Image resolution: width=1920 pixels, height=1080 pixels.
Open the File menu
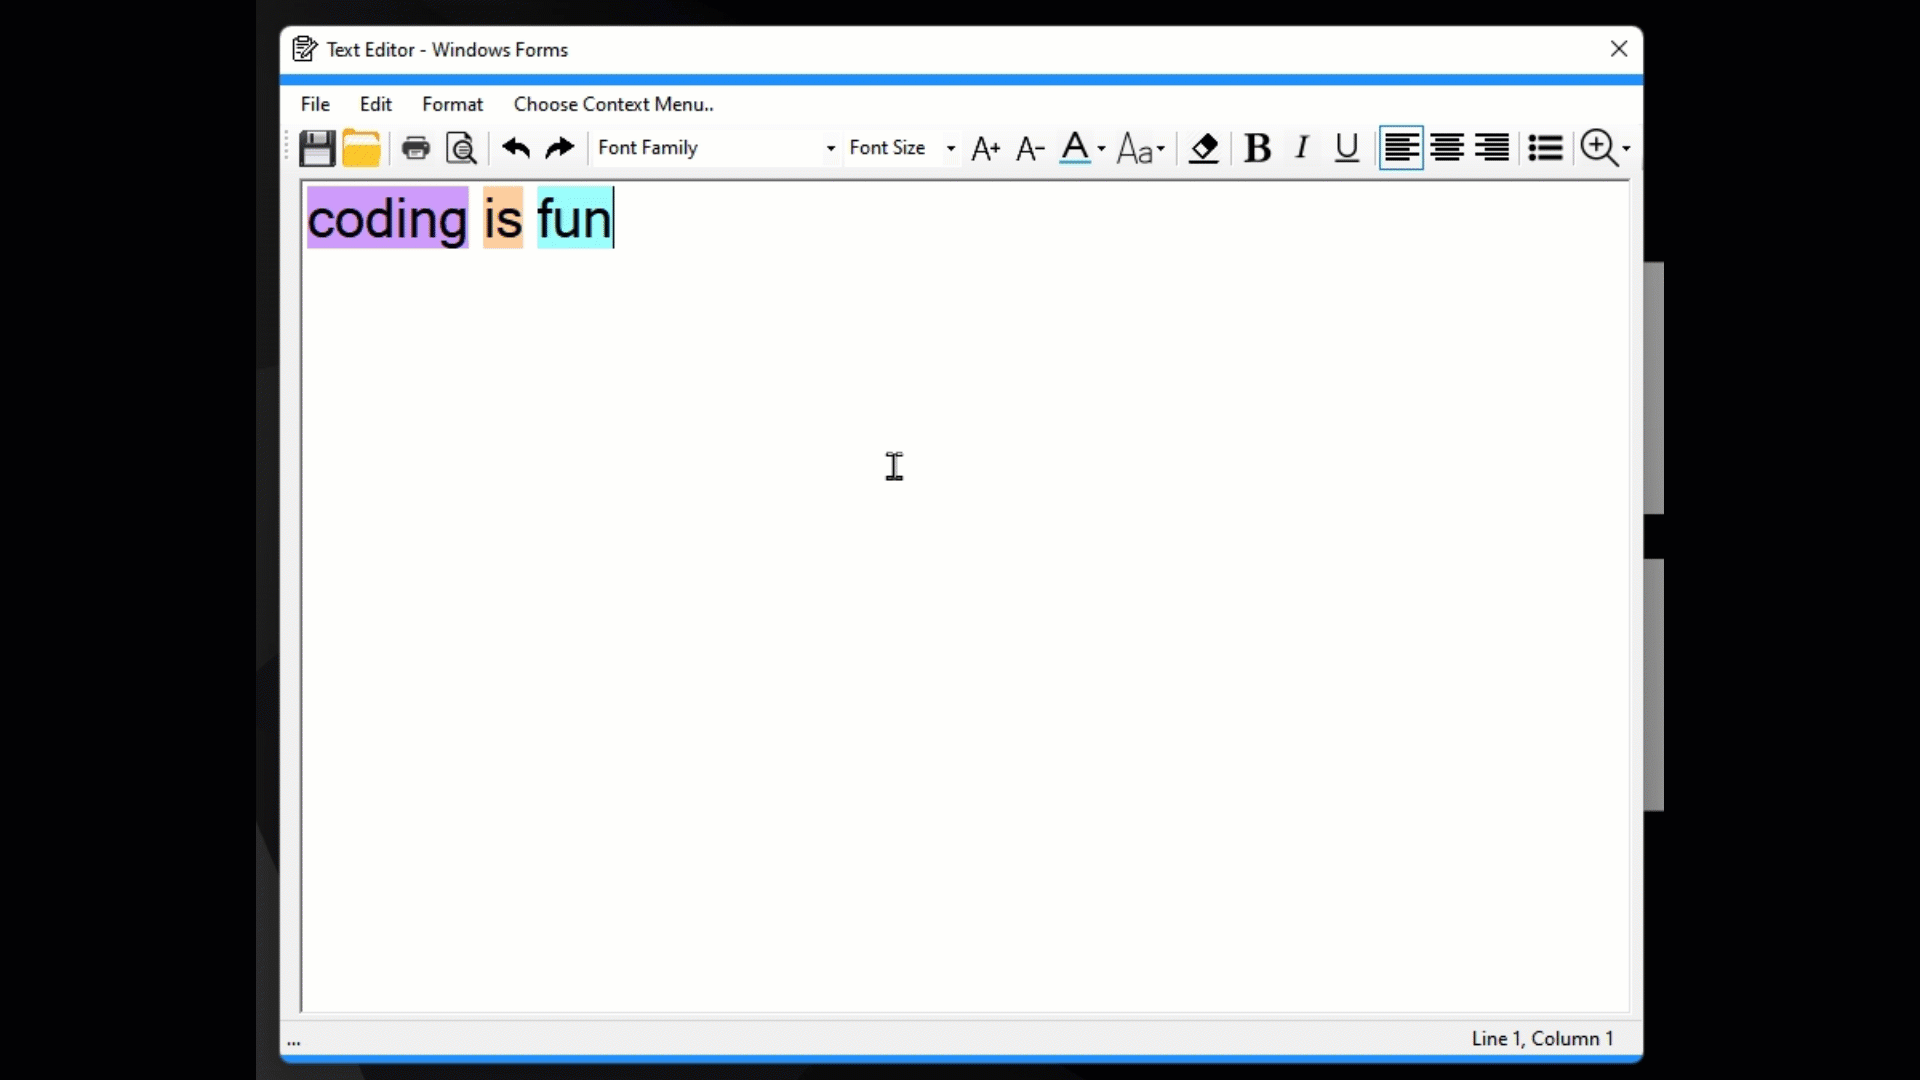click(x=314, y=104)
